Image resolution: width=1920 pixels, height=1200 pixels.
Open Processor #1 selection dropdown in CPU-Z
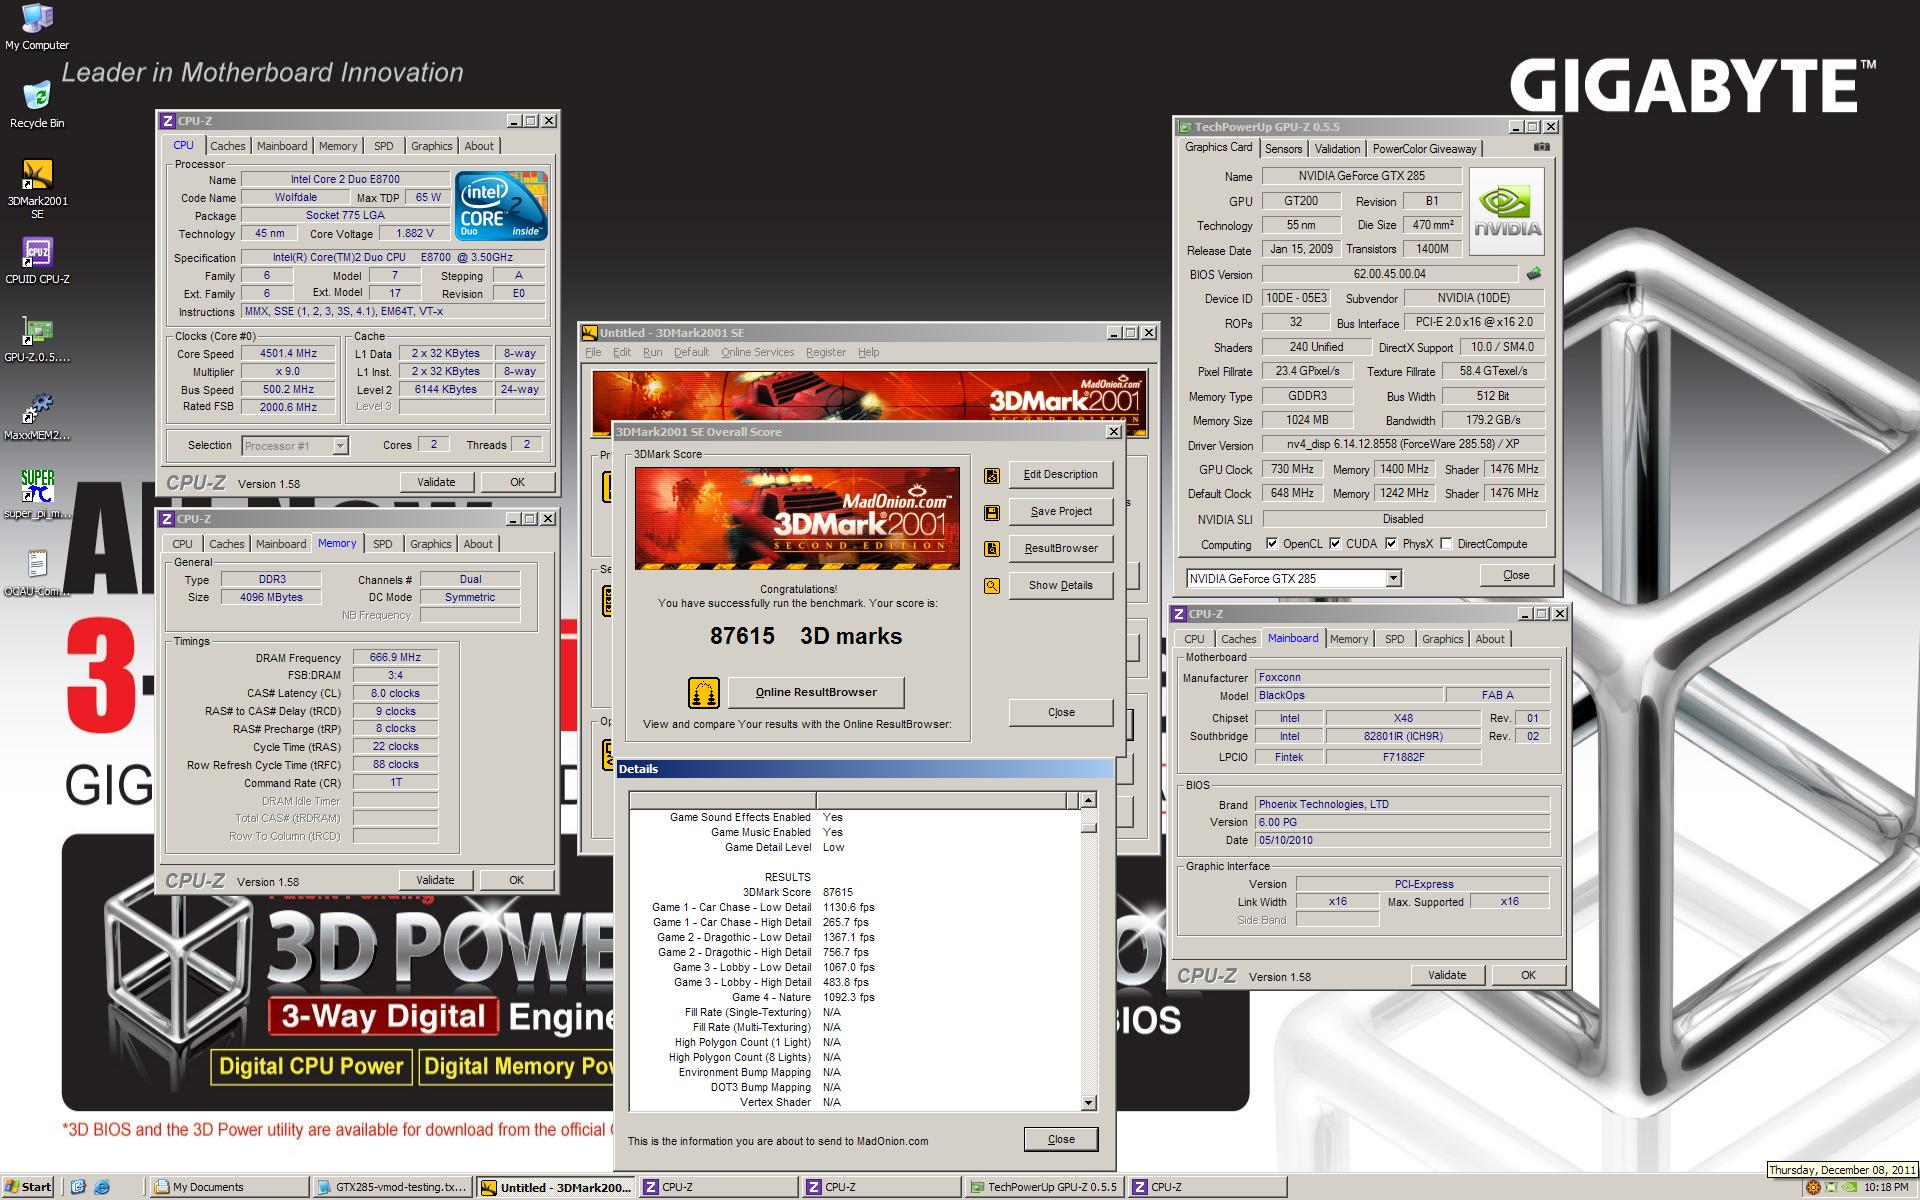pyautogui.click(x=340, y=446)
